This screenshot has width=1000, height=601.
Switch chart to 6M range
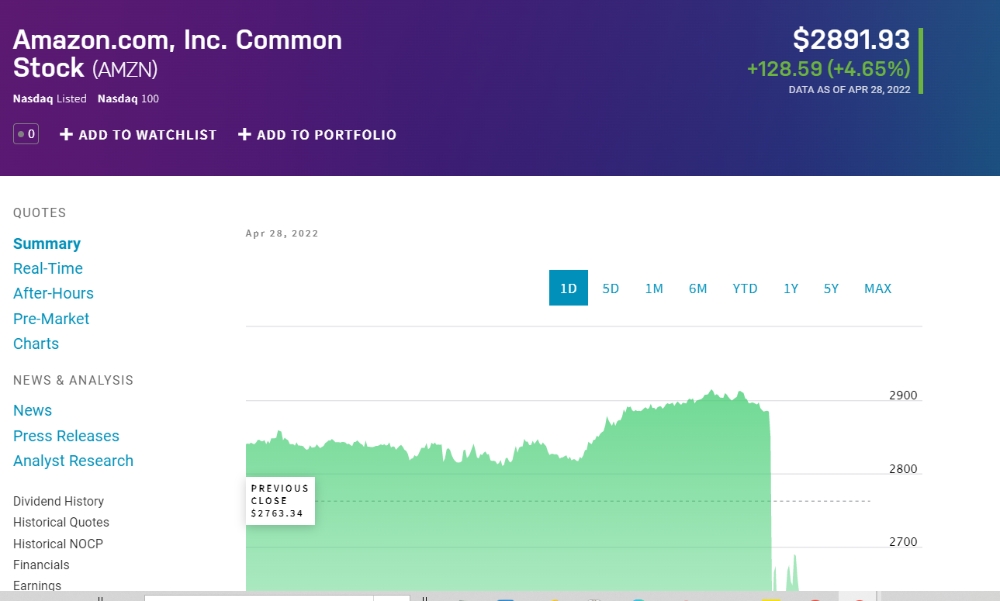[698, 288]
